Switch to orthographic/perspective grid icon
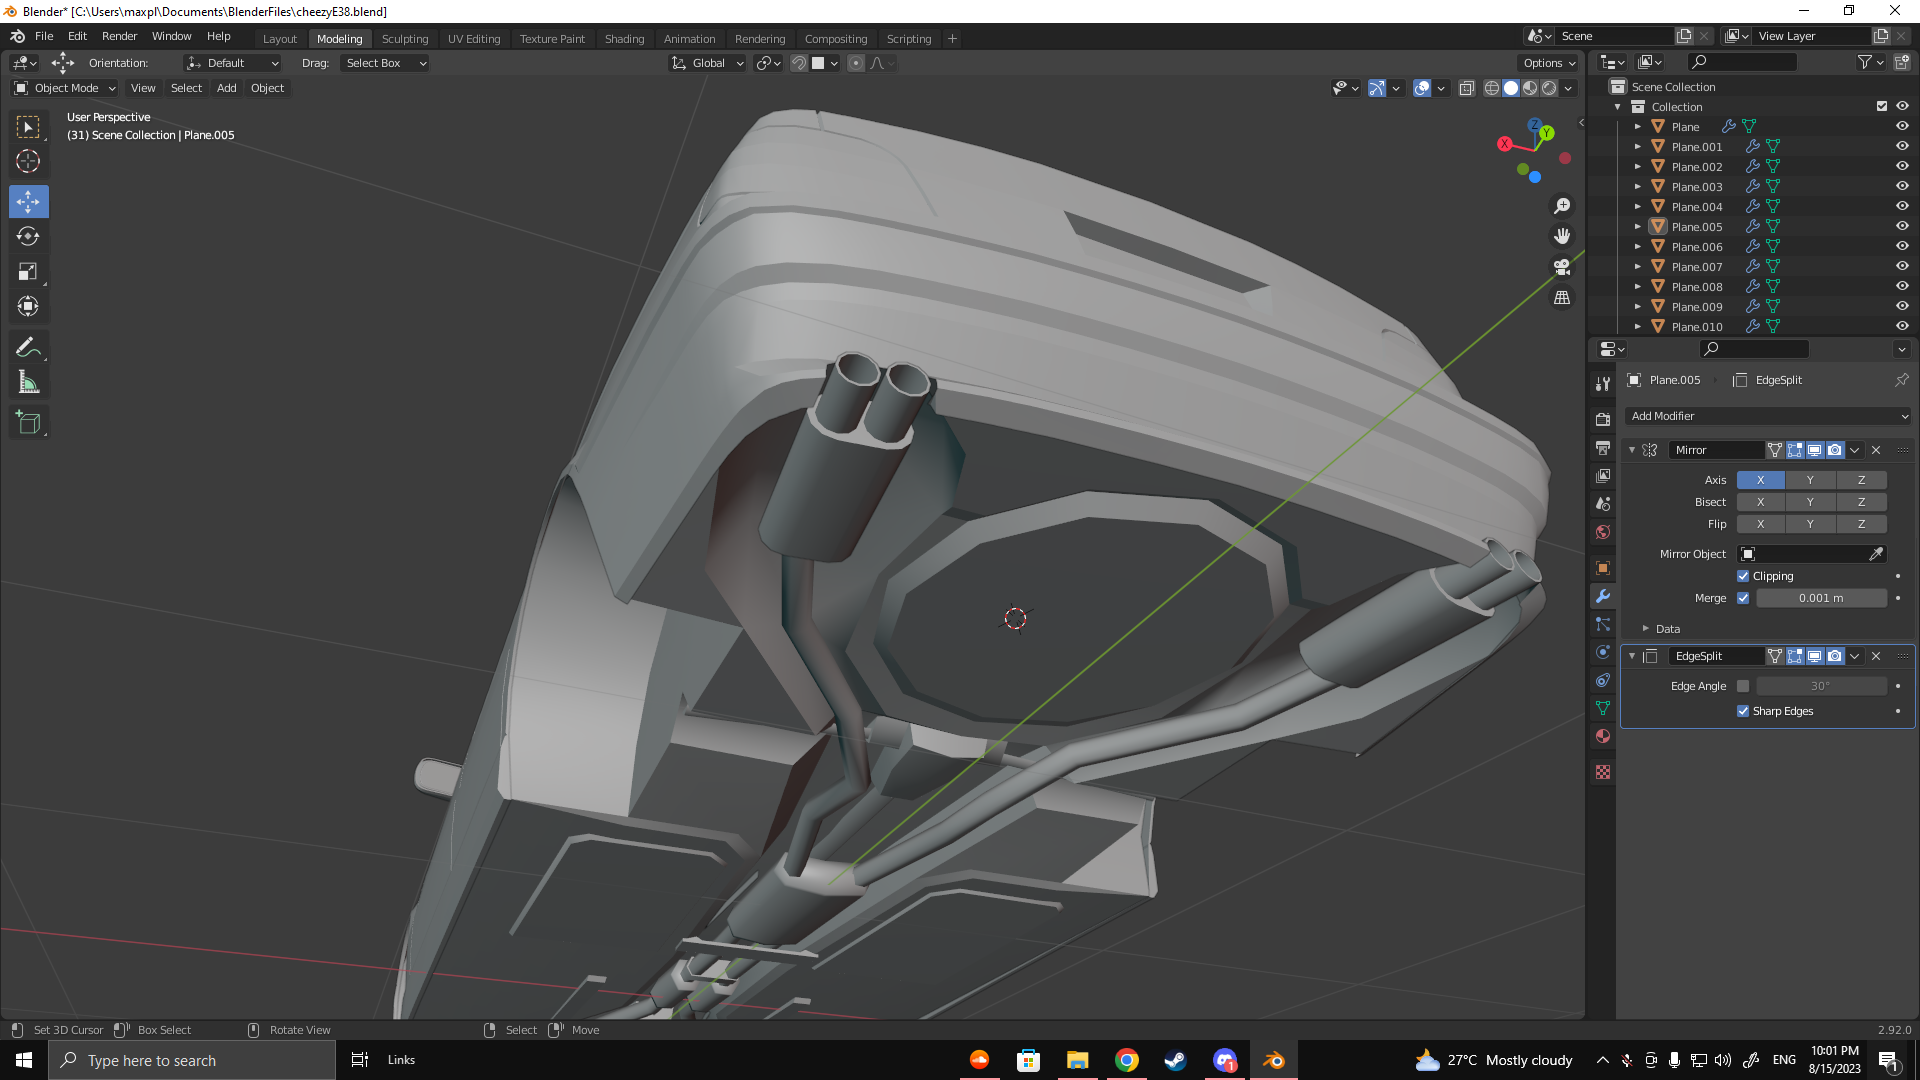This screenshot has height=1080, width=1920. click(1562, 298)
